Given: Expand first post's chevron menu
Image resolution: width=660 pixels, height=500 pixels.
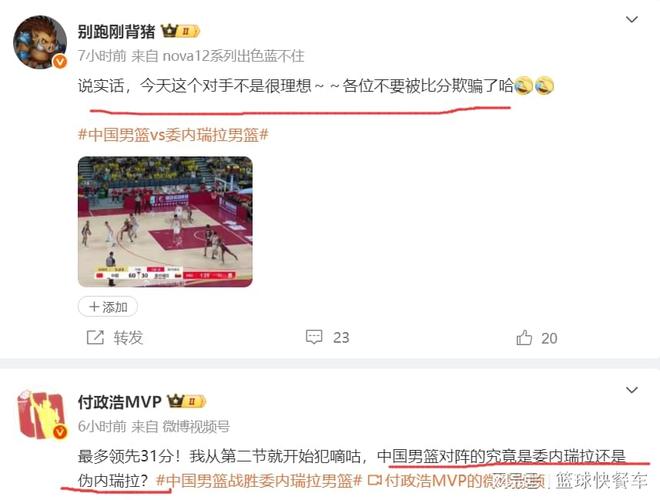Looking at the screenshot, I should (x=632, y=19).
